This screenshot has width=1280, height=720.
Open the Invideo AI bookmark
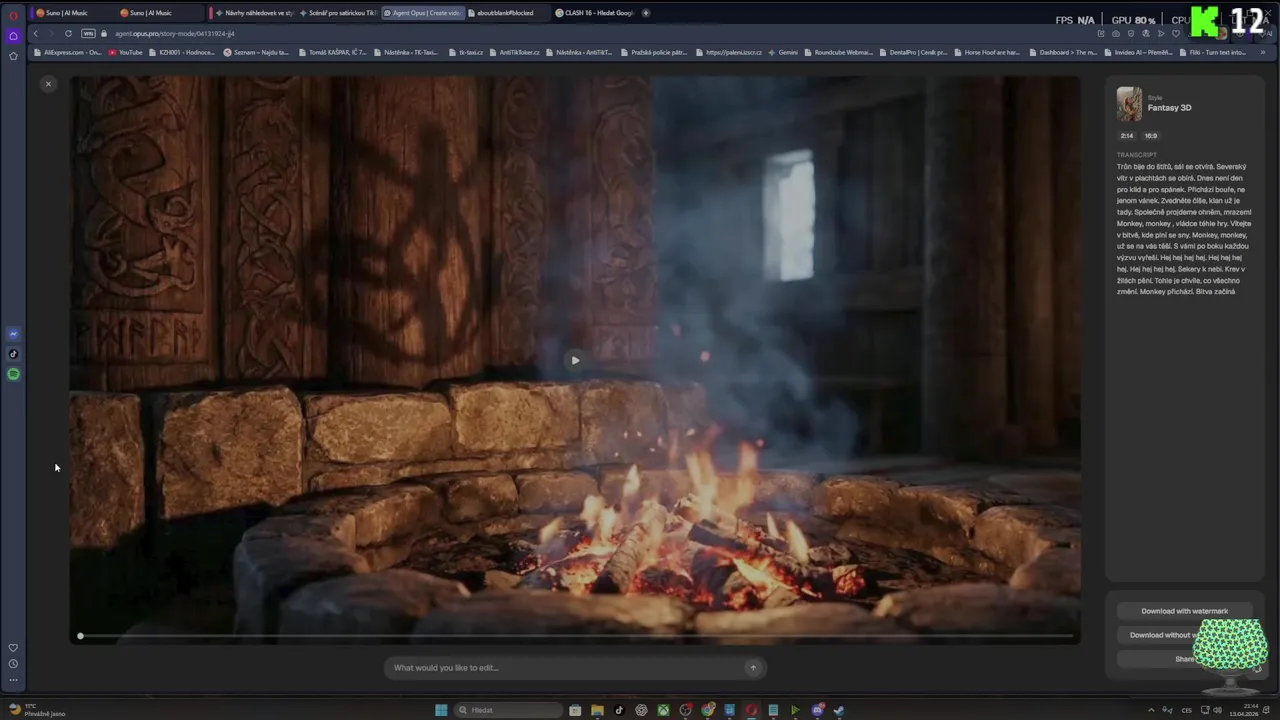[1138, 52]
